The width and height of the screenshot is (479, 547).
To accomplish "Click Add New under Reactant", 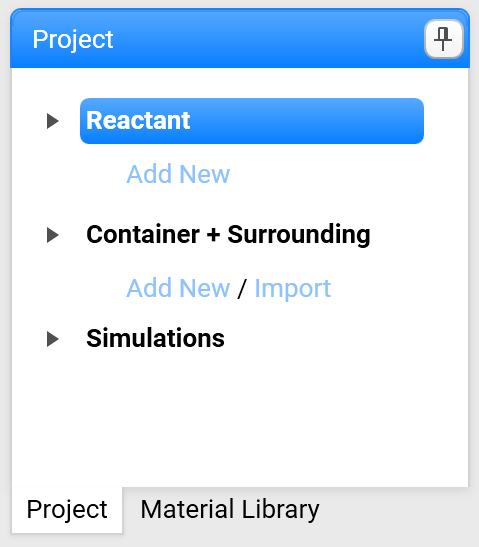I will click(178, 173).
